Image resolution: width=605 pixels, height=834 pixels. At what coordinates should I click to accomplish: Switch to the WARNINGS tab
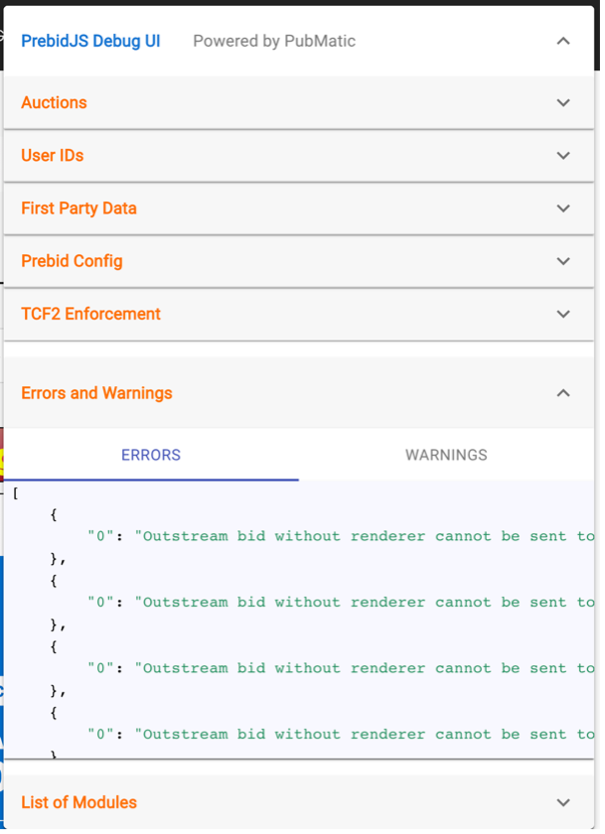(x=446, y=455)
